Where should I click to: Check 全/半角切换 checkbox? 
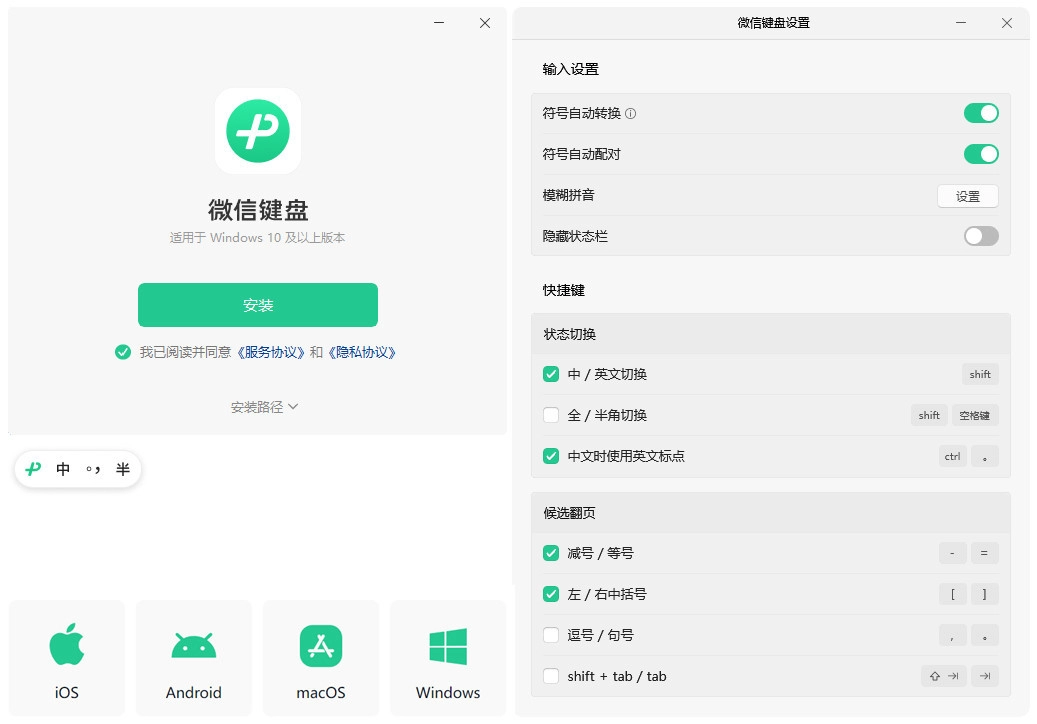551,415
